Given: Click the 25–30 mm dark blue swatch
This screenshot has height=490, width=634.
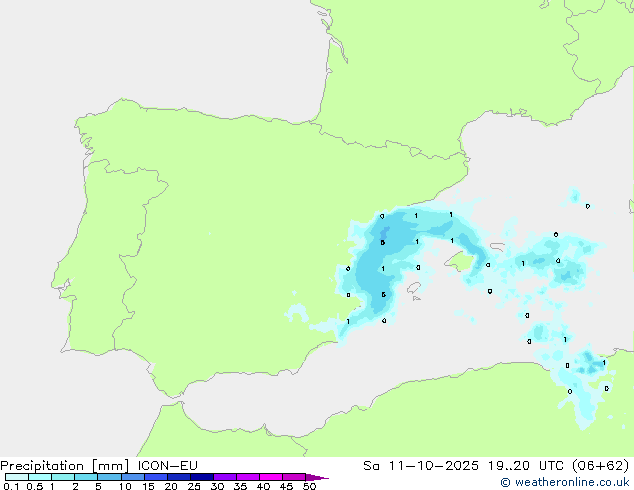Looking at the screenshot, I should [202, 477].
